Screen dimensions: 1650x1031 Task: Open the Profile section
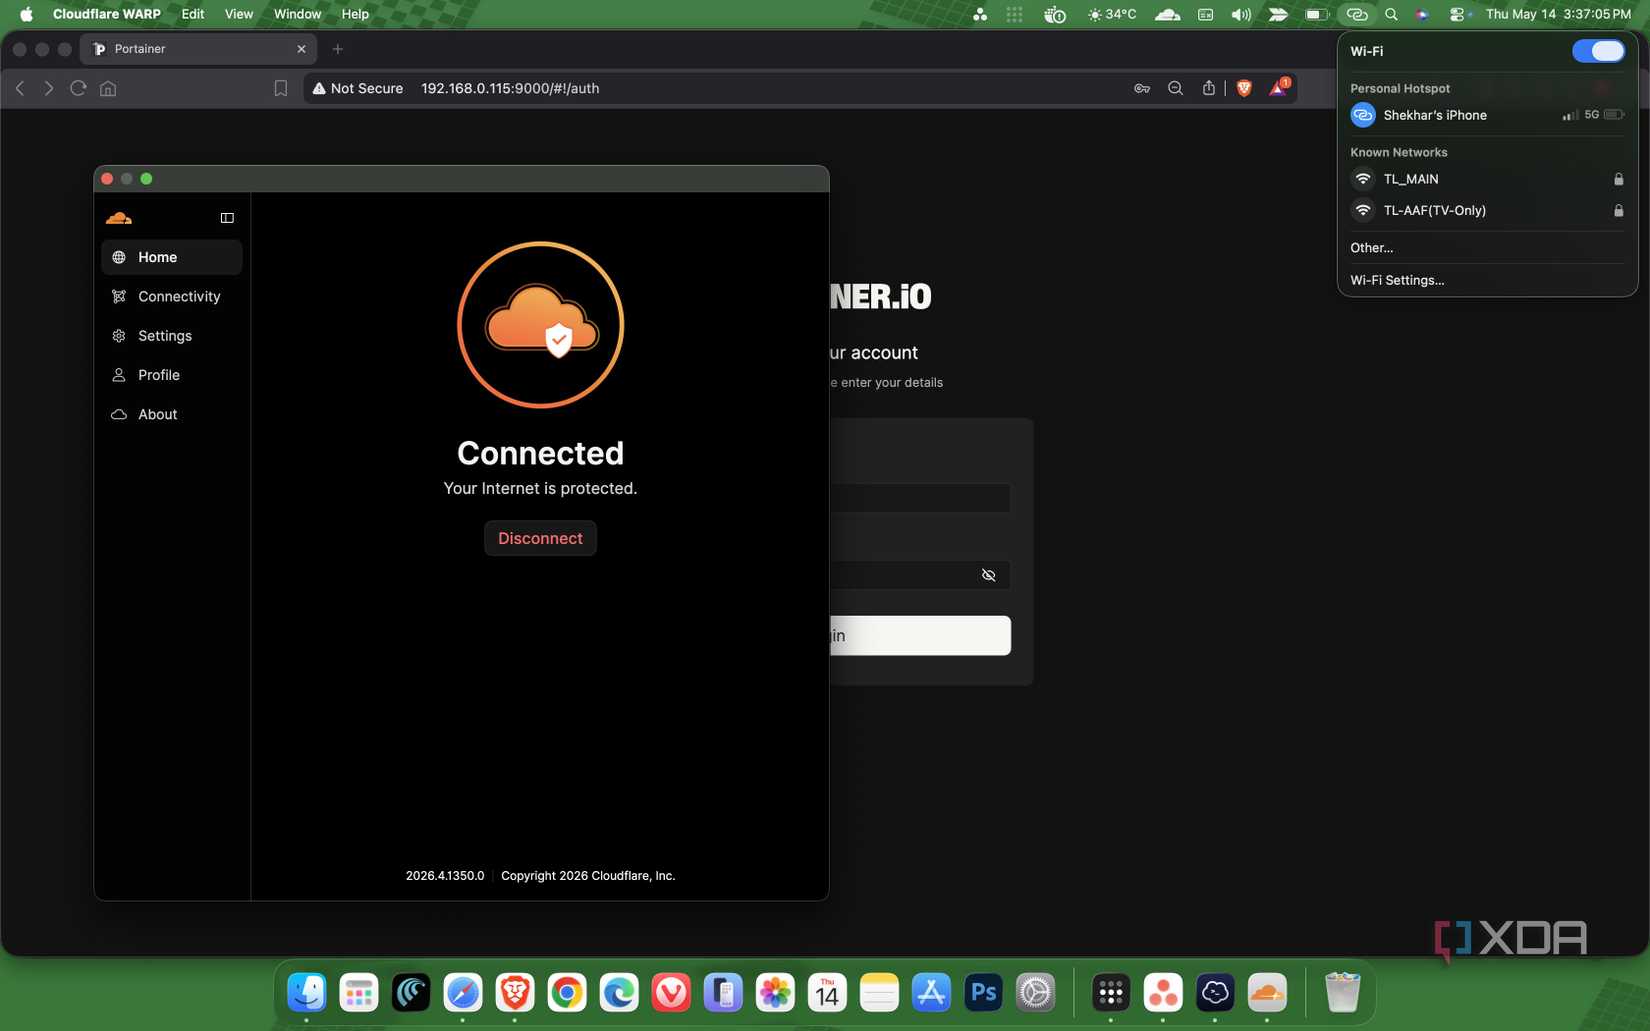coord(171,375)
